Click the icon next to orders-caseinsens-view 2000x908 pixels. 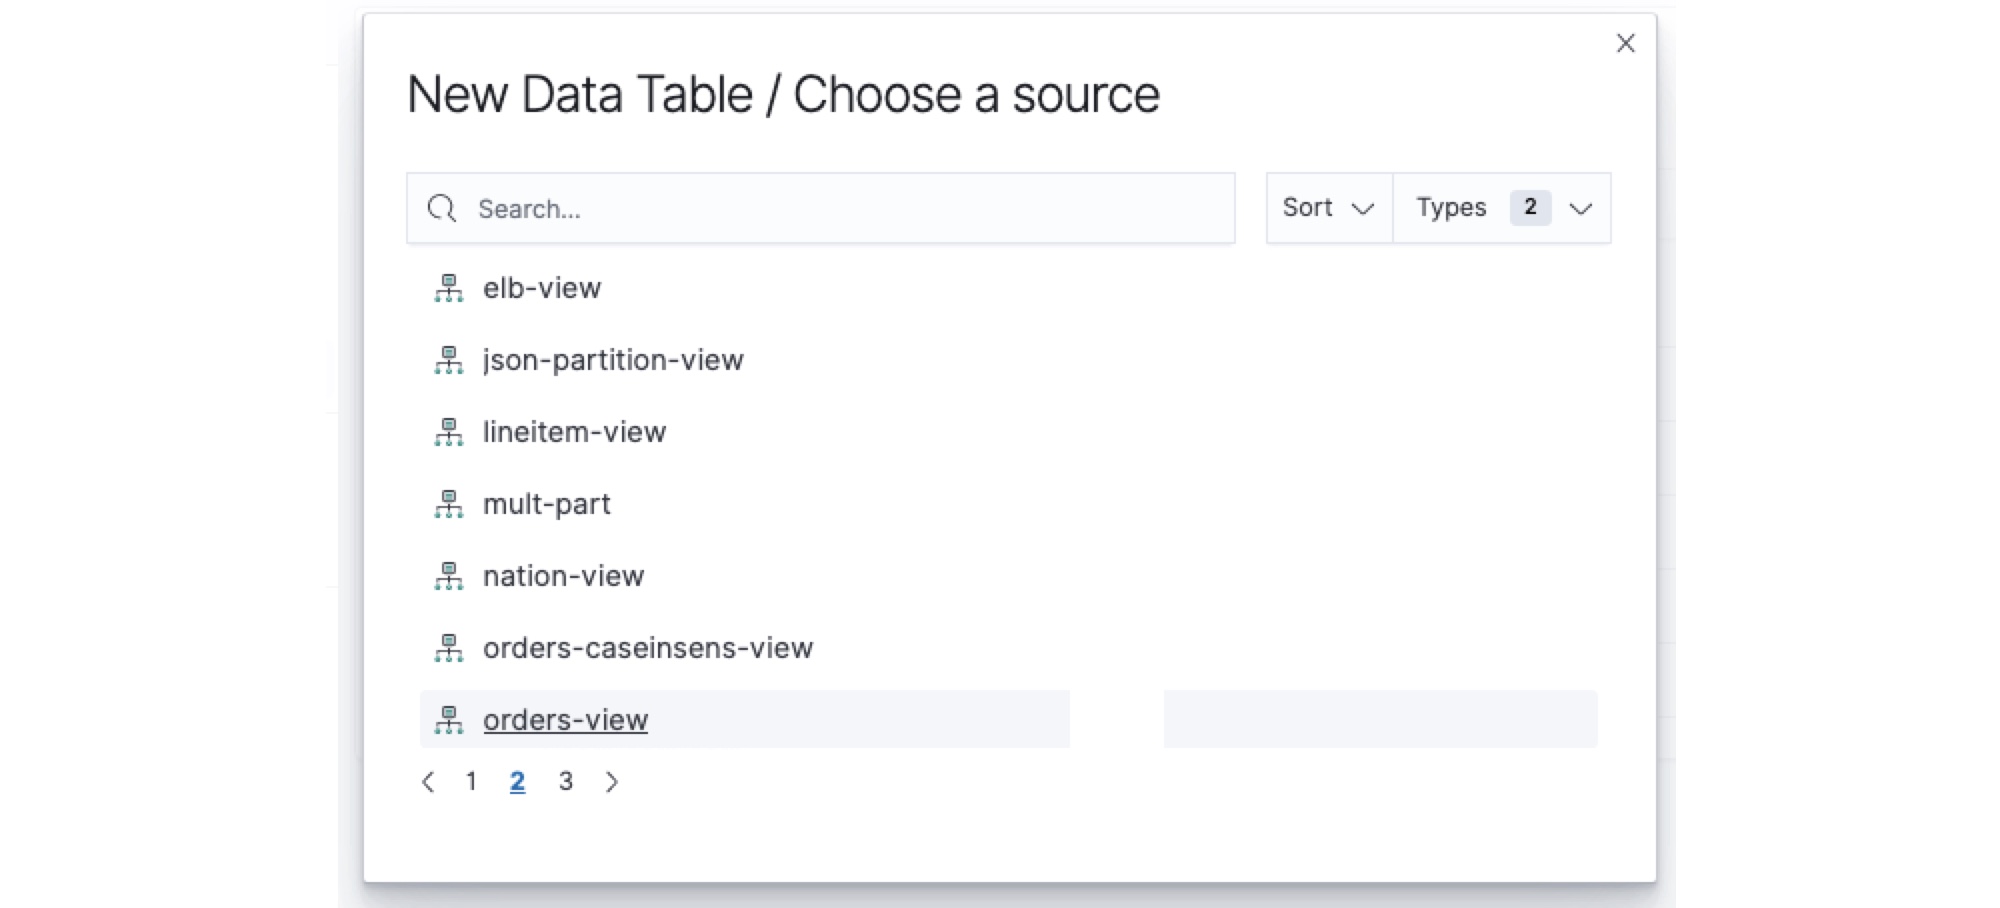[449, 649]
